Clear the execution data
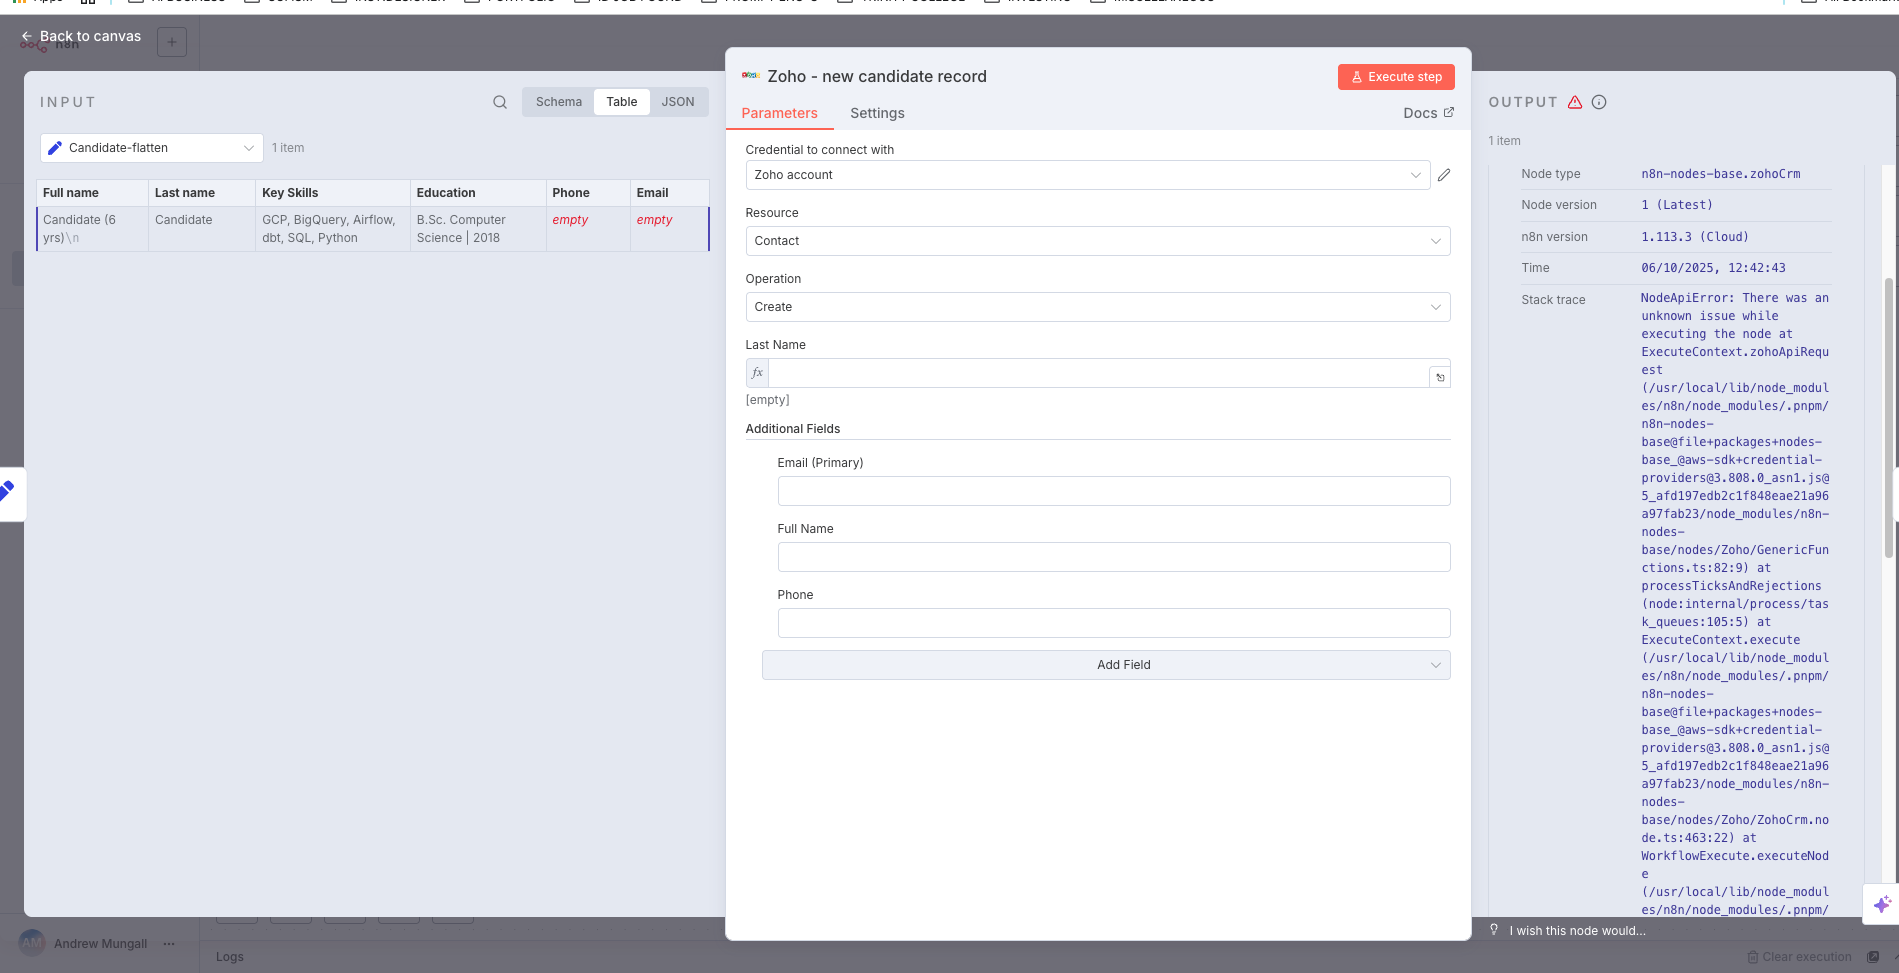This screenshot has height=973, width=1899. point(1799,957)
